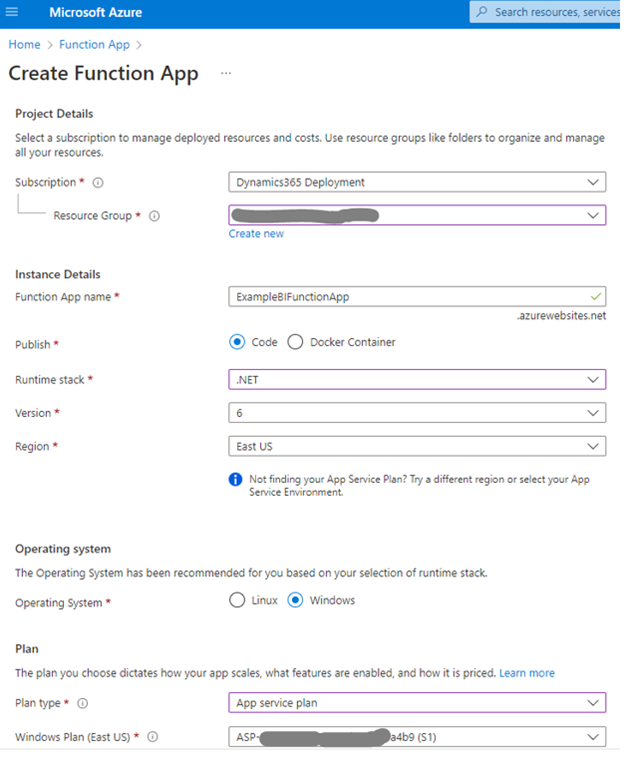Expand the Plan type dropdown
The height and width of the screenshot is (759, 624).
(x=417, y=703)
